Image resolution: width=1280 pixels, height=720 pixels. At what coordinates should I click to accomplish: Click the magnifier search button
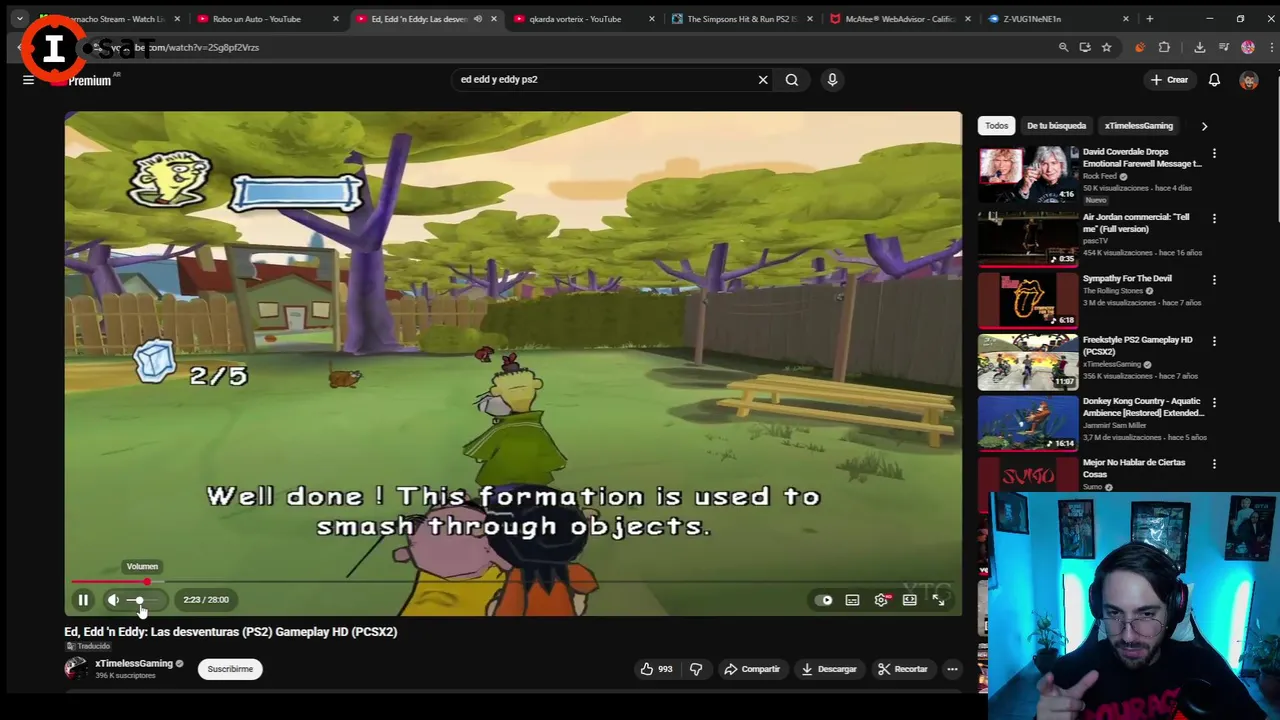[792, 80]
